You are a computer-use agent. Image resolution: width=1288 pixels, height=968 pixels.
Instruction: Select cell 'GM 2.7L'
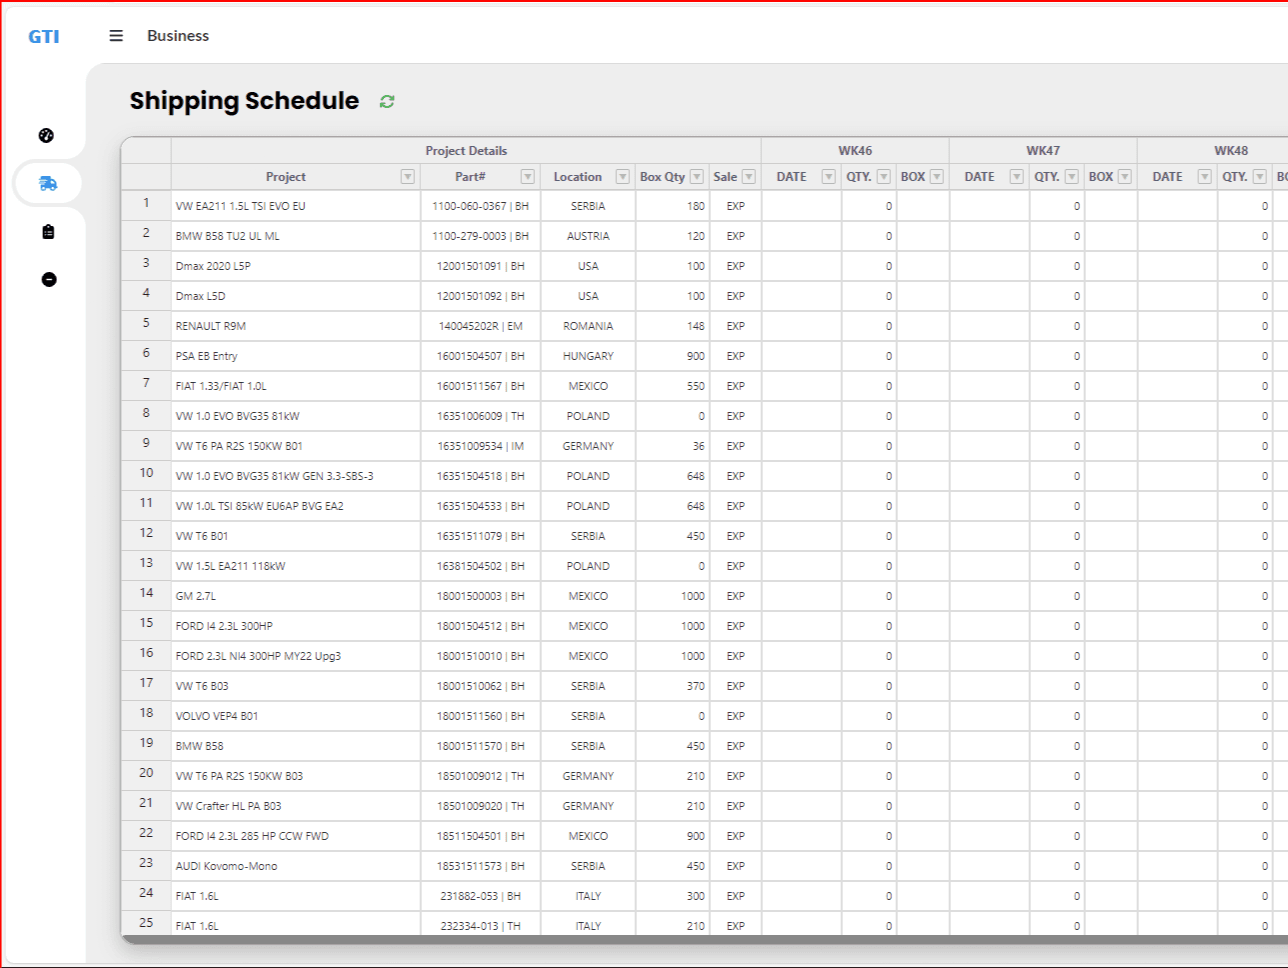click(x=296, y=596)
